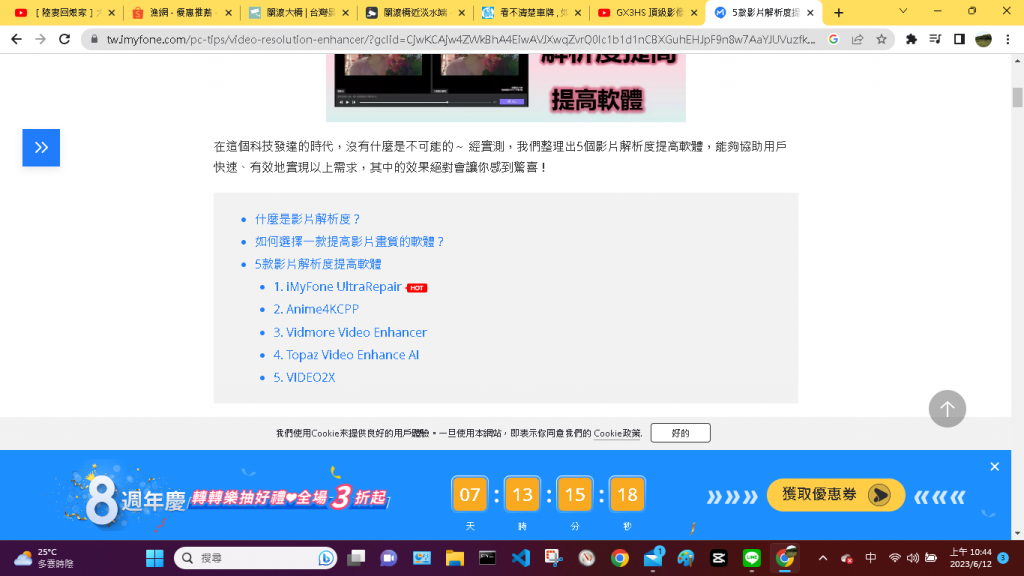The height and width of the screenshot is (576, 1024).
Task: Open File Explorer from the taskbar
Action: pyautogui.click(x=455, y=558)
